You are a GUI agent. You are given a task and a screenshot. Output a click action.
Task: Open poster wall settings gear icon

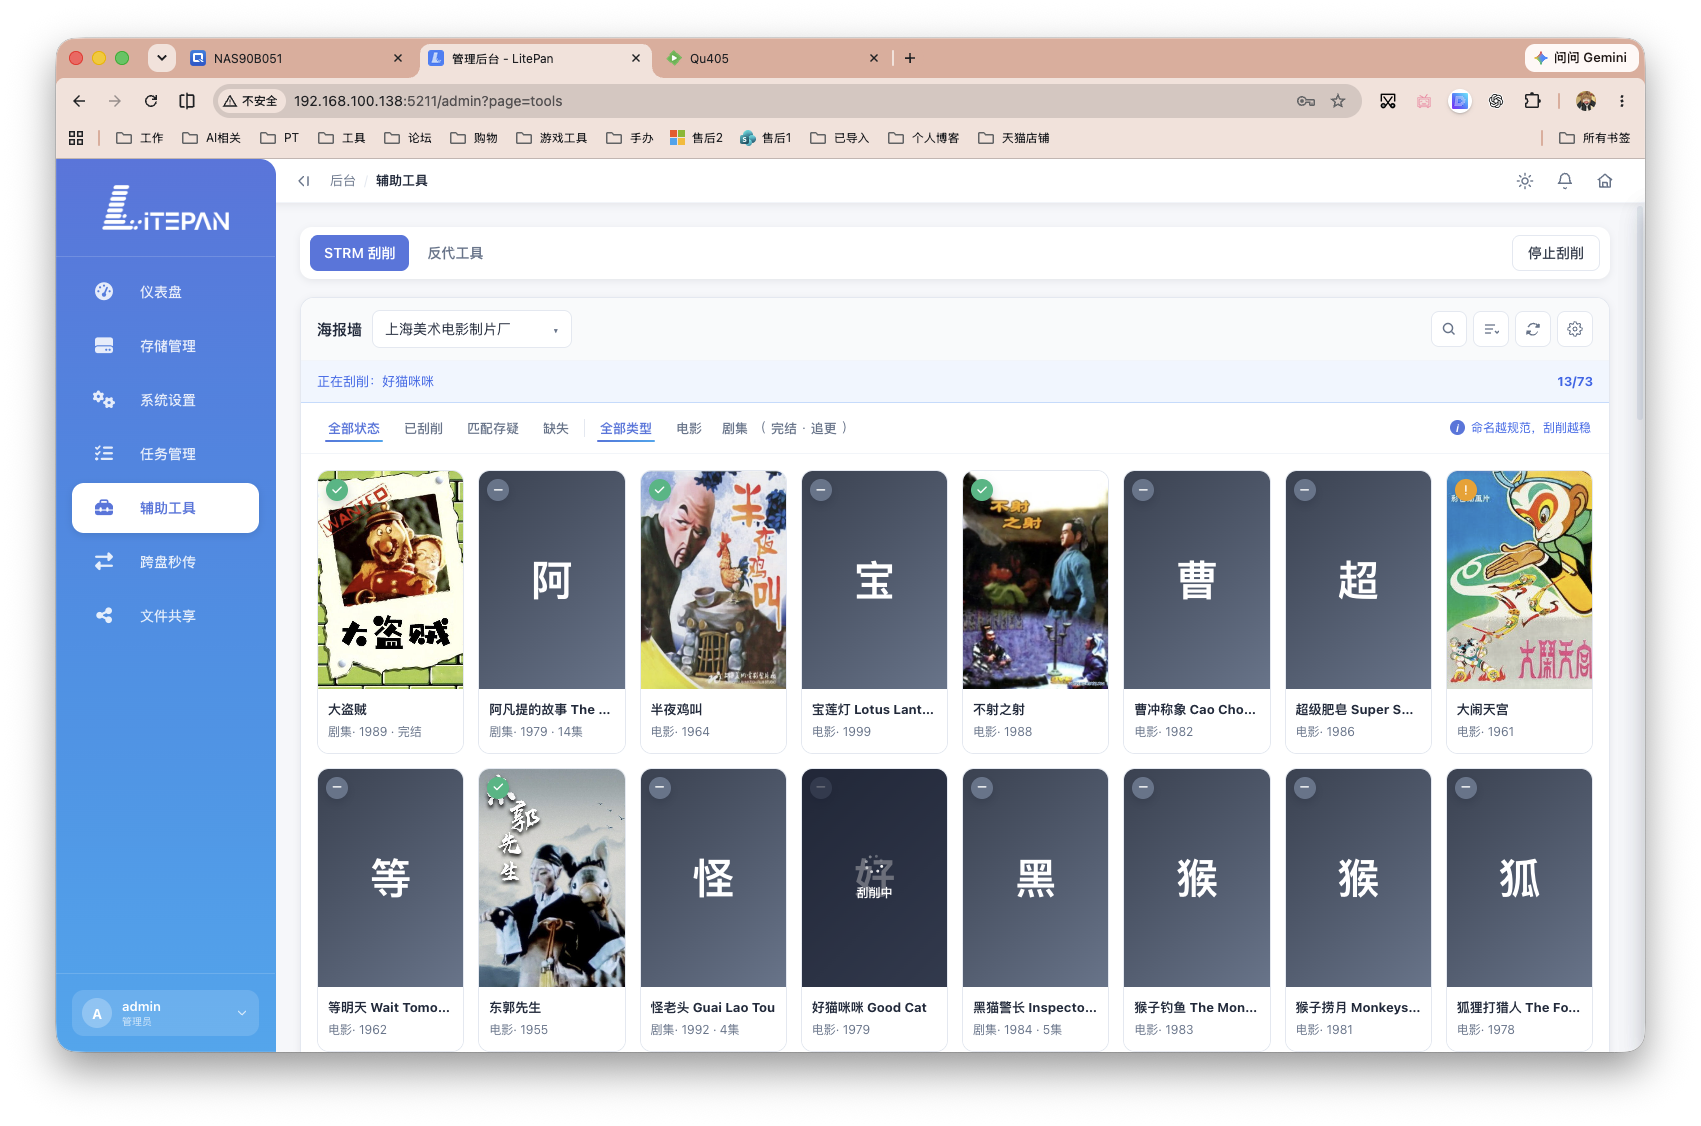point(1575,329)
